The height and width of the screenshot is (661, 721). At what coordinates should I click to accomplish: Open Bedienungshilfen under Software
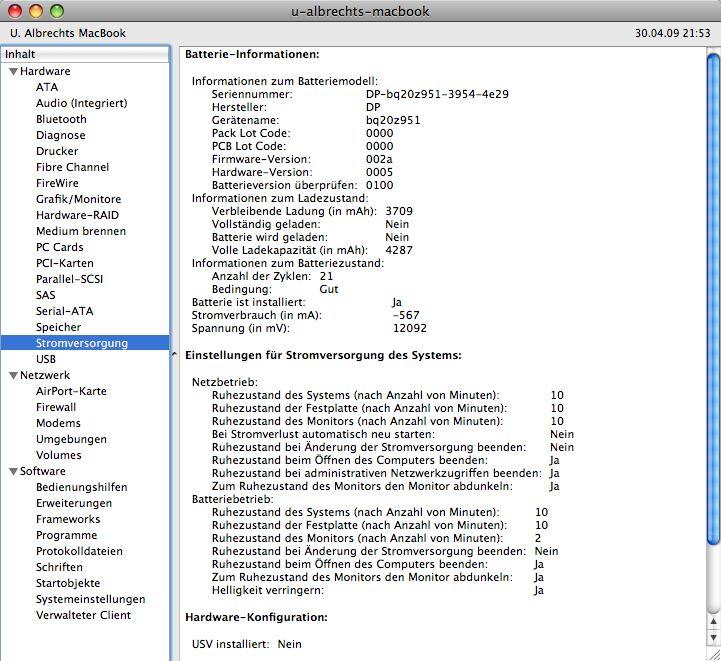[82, 487]
